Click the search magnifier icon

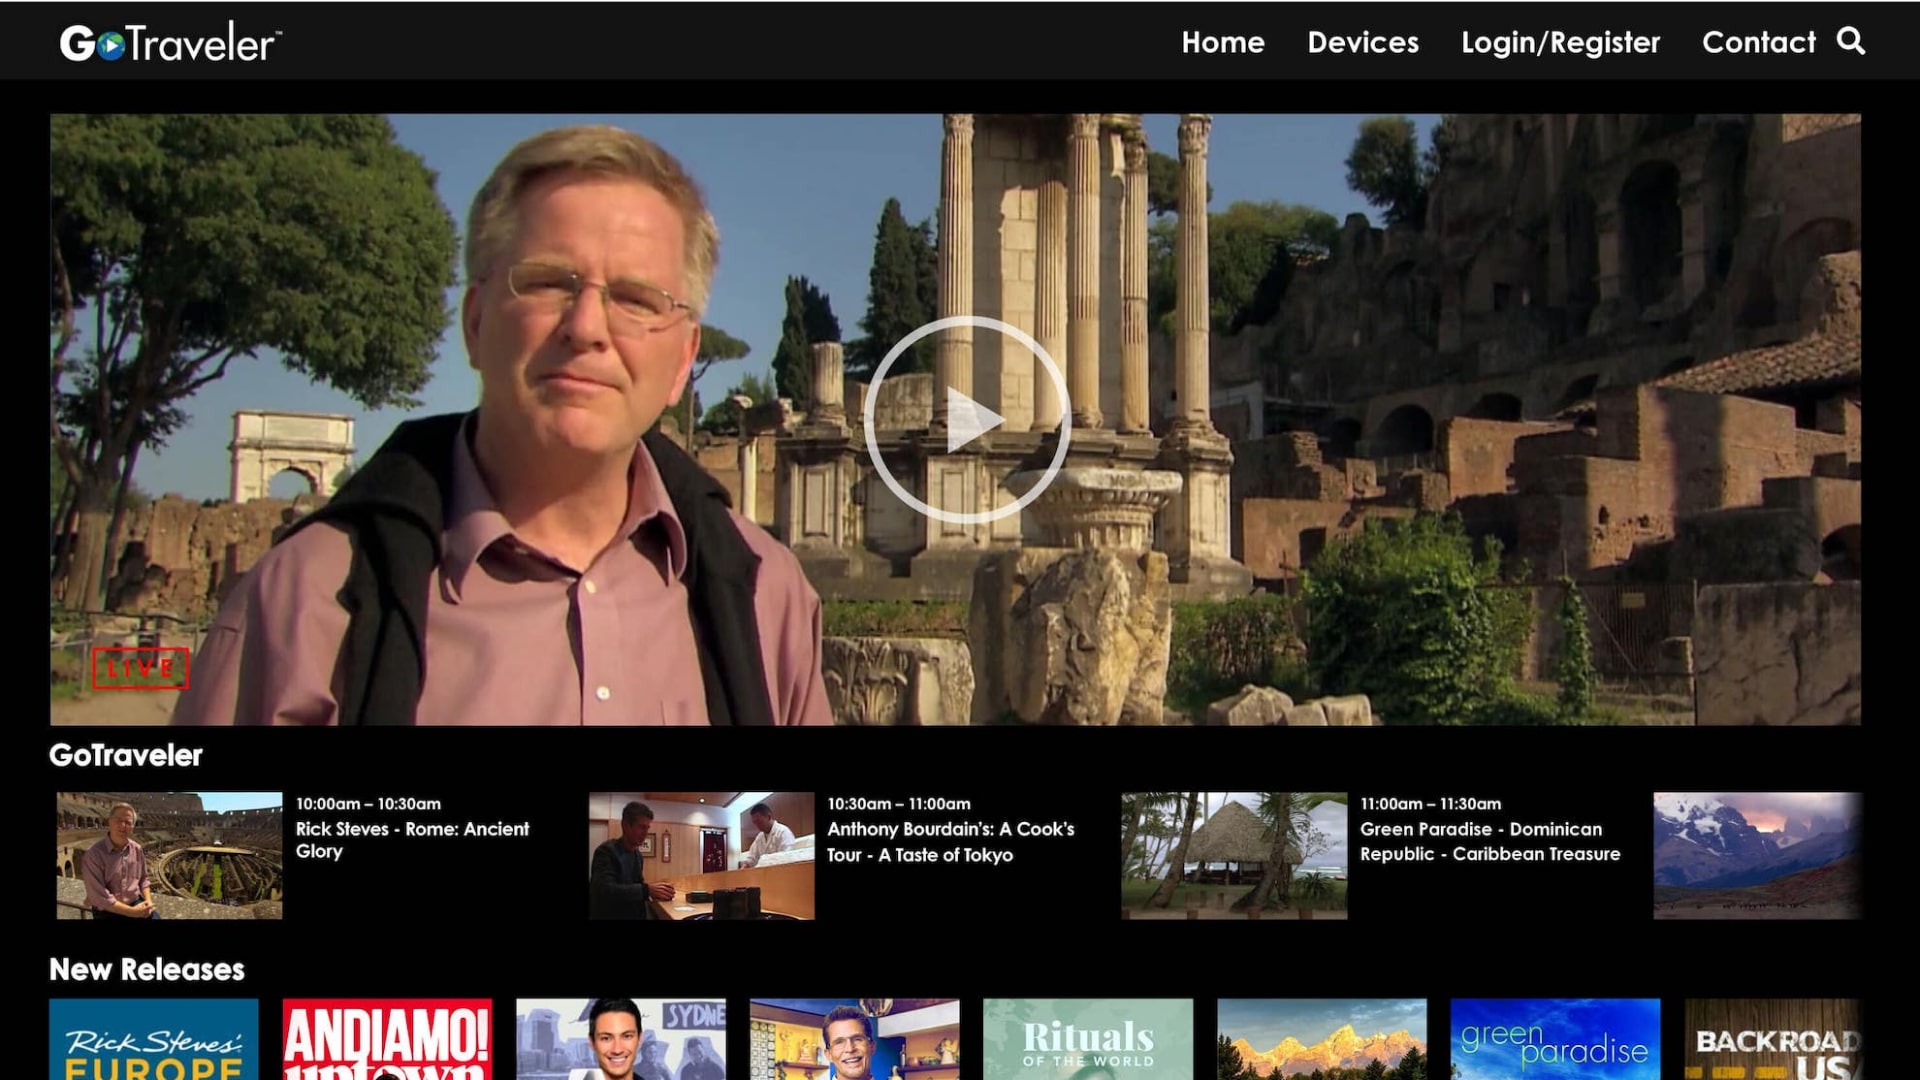(x=1851, y=41)
